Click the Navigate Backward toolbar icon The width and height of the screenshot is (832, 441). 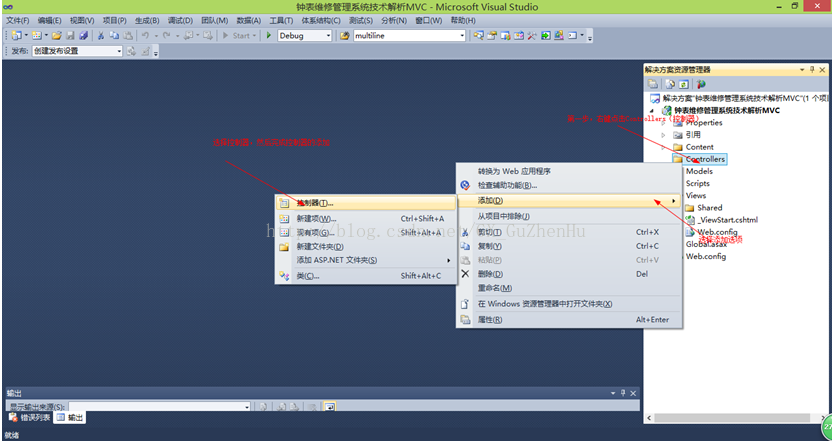coord(188,36)
